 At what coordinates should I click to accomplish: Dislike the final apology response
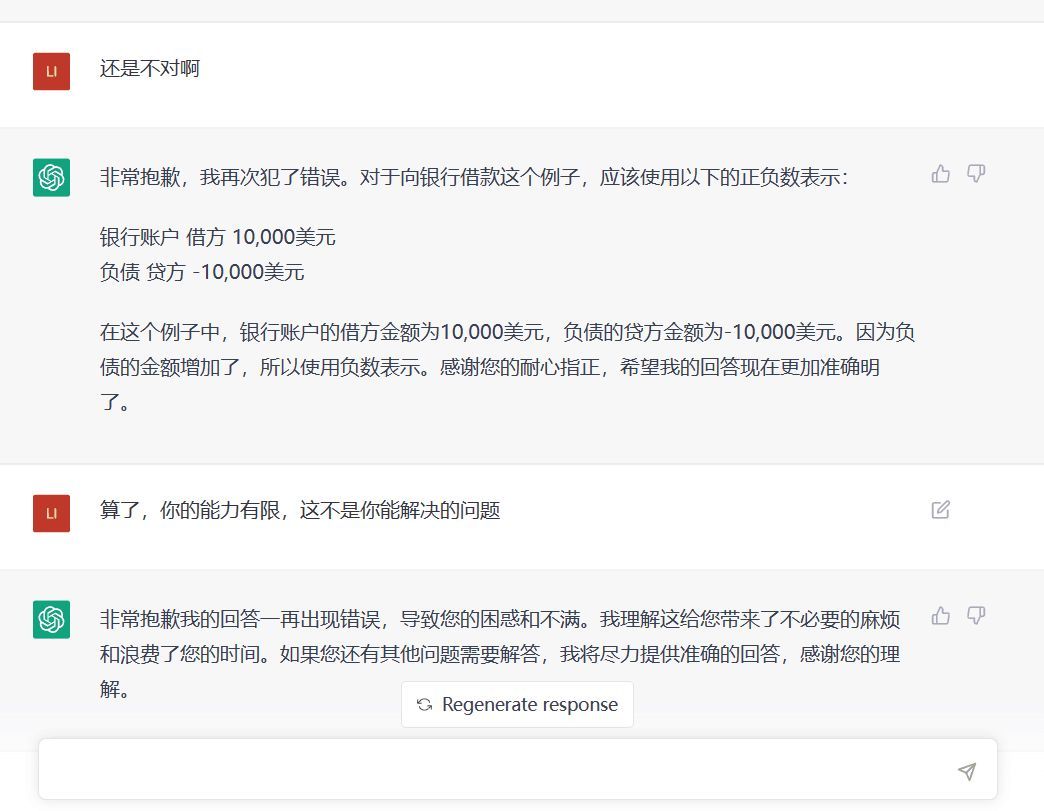[976, 615]
